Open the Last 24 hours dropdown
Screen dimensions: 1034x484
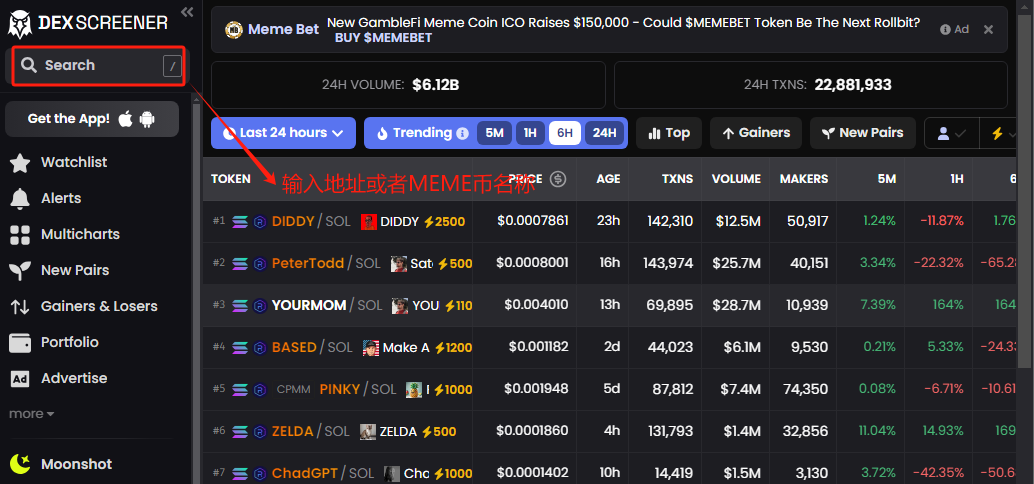[284, 133]
